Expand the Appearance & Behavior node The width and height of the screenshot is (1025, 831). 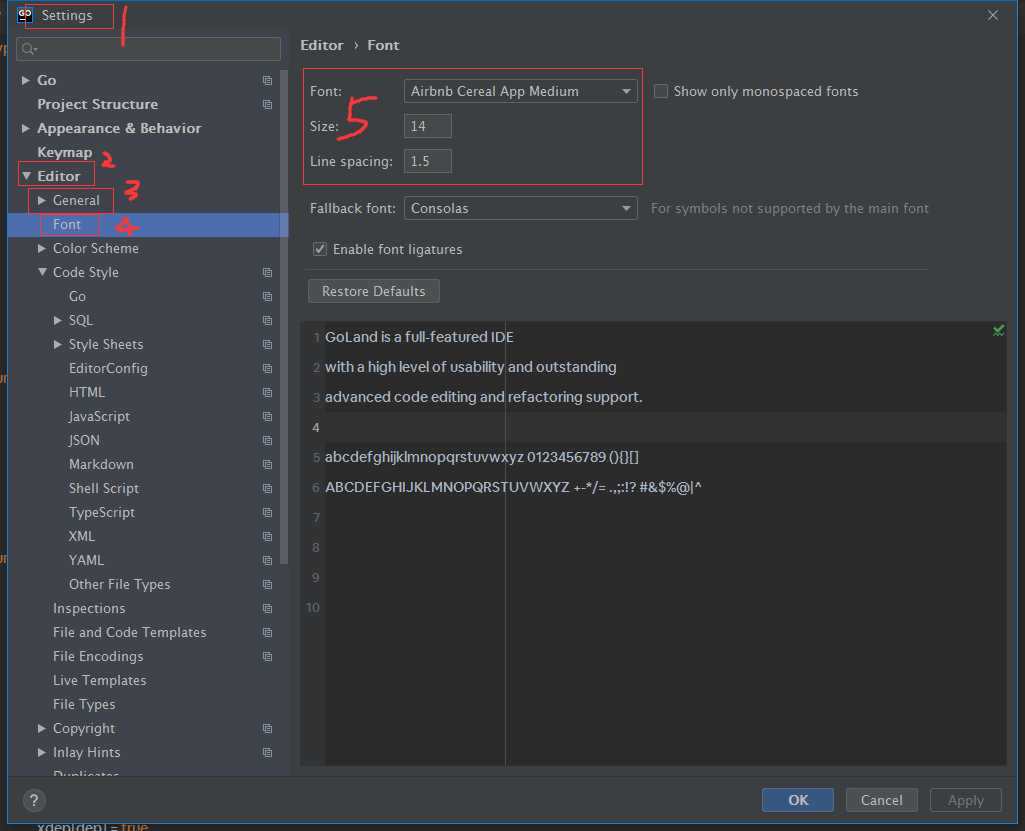(25, 128)
